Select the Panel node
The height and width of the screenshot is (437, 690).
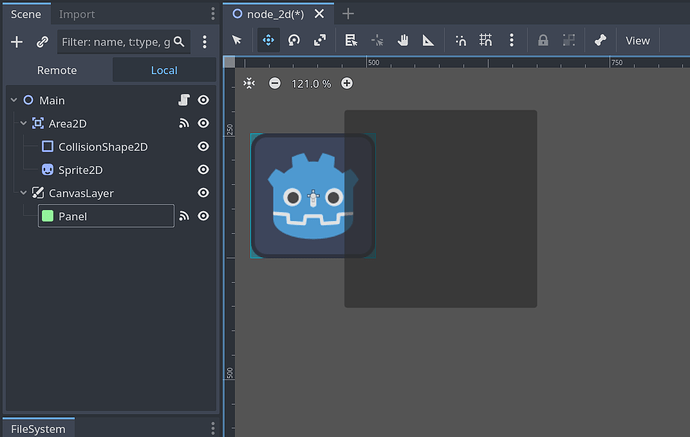(x=73, y=217)
